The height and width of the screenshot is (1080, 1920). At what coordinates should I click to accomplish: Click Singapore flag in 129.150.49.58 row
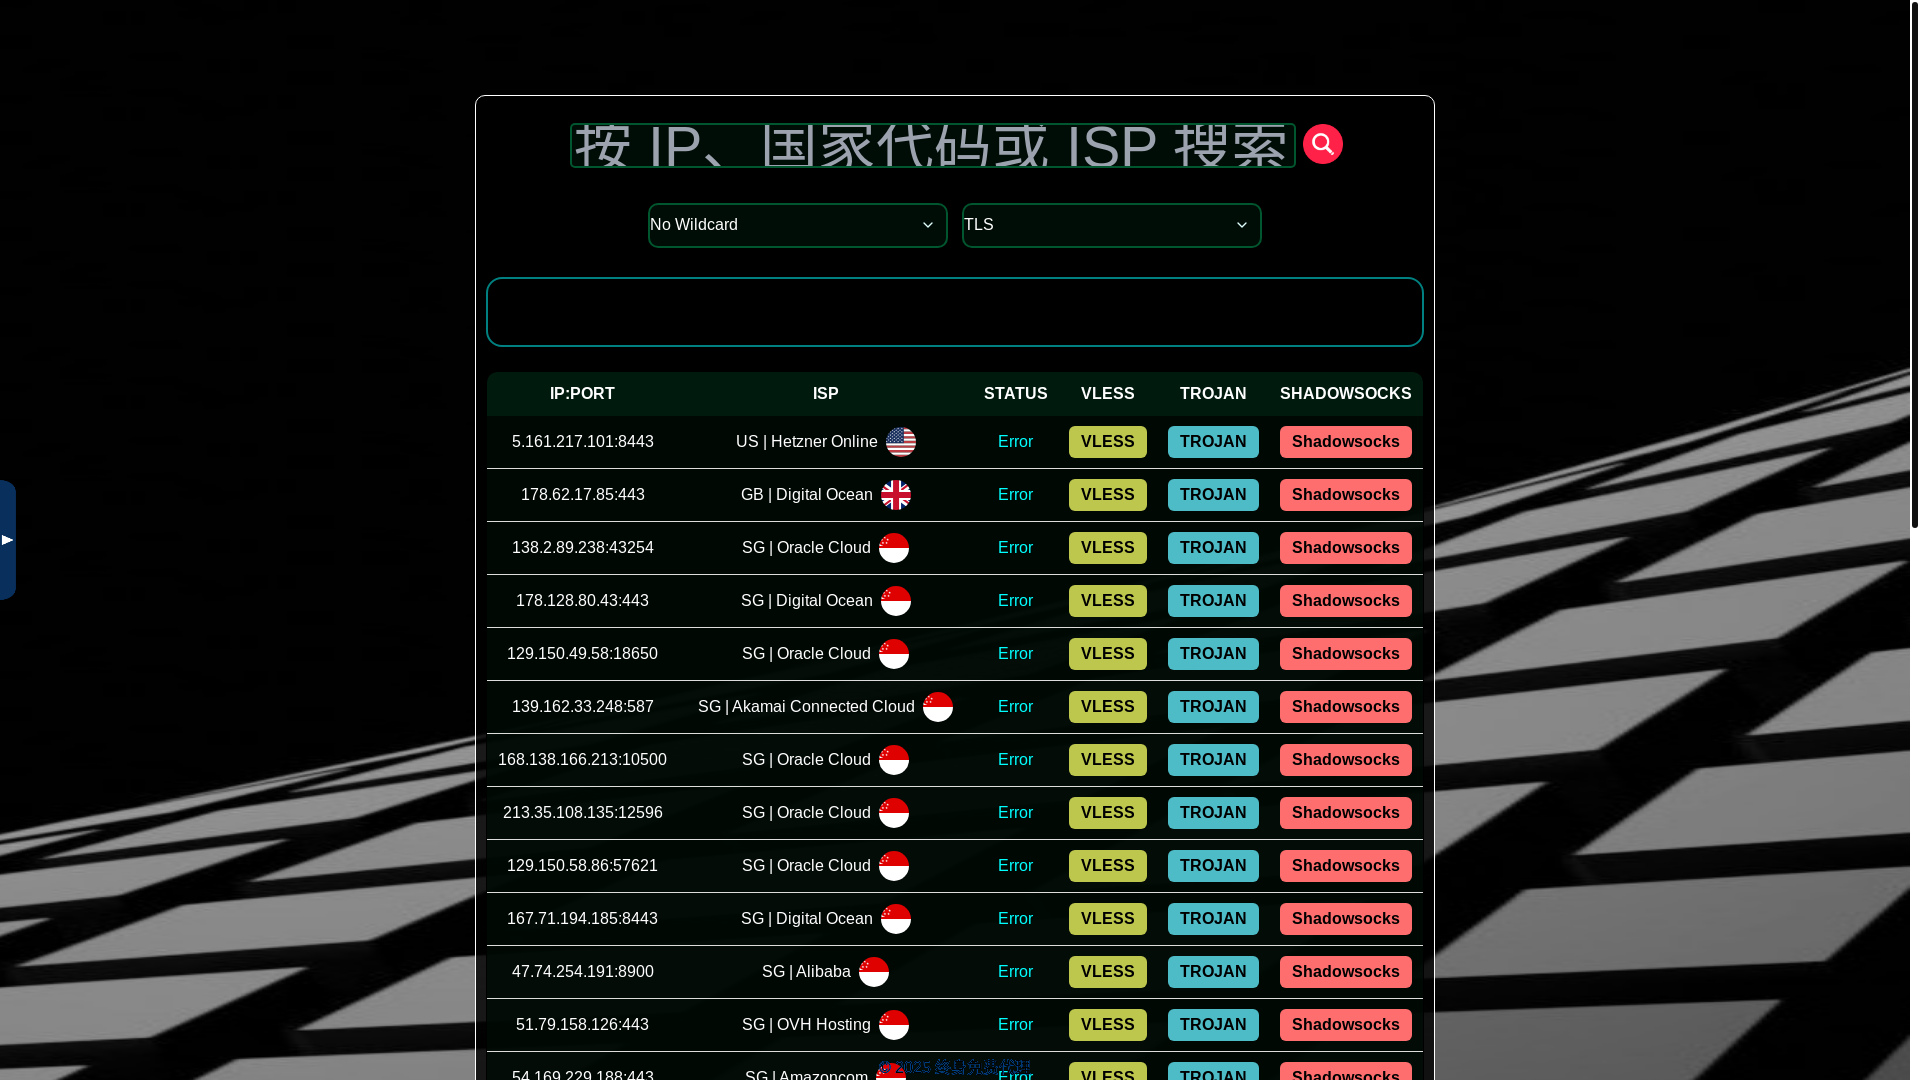(x=893, y=654)
